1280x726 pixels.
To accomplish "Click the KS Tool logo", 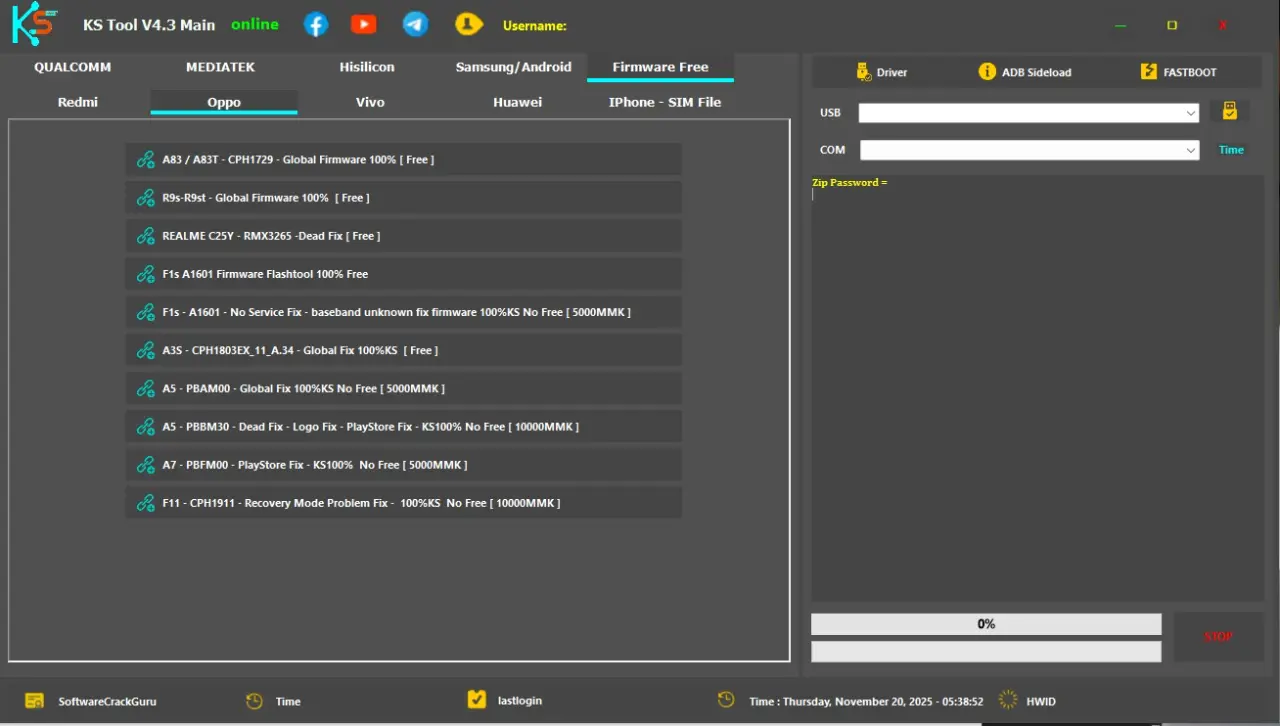I will (34, 23).
